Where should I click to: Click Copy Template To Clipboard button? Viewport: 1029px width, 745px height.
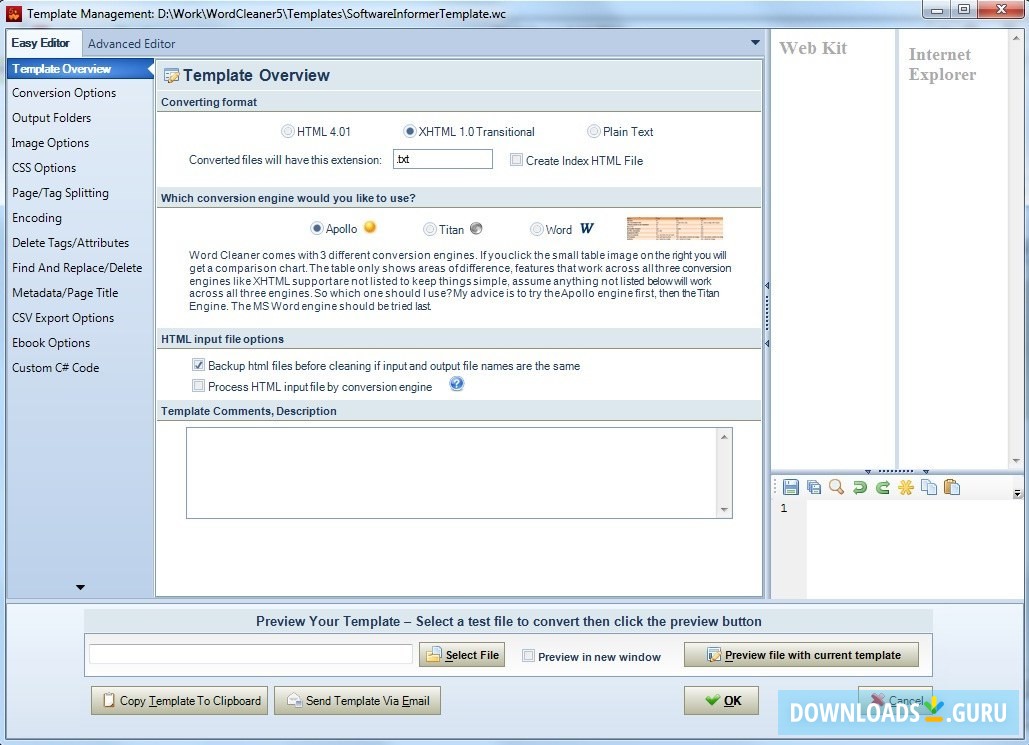(x=179, y=700)
